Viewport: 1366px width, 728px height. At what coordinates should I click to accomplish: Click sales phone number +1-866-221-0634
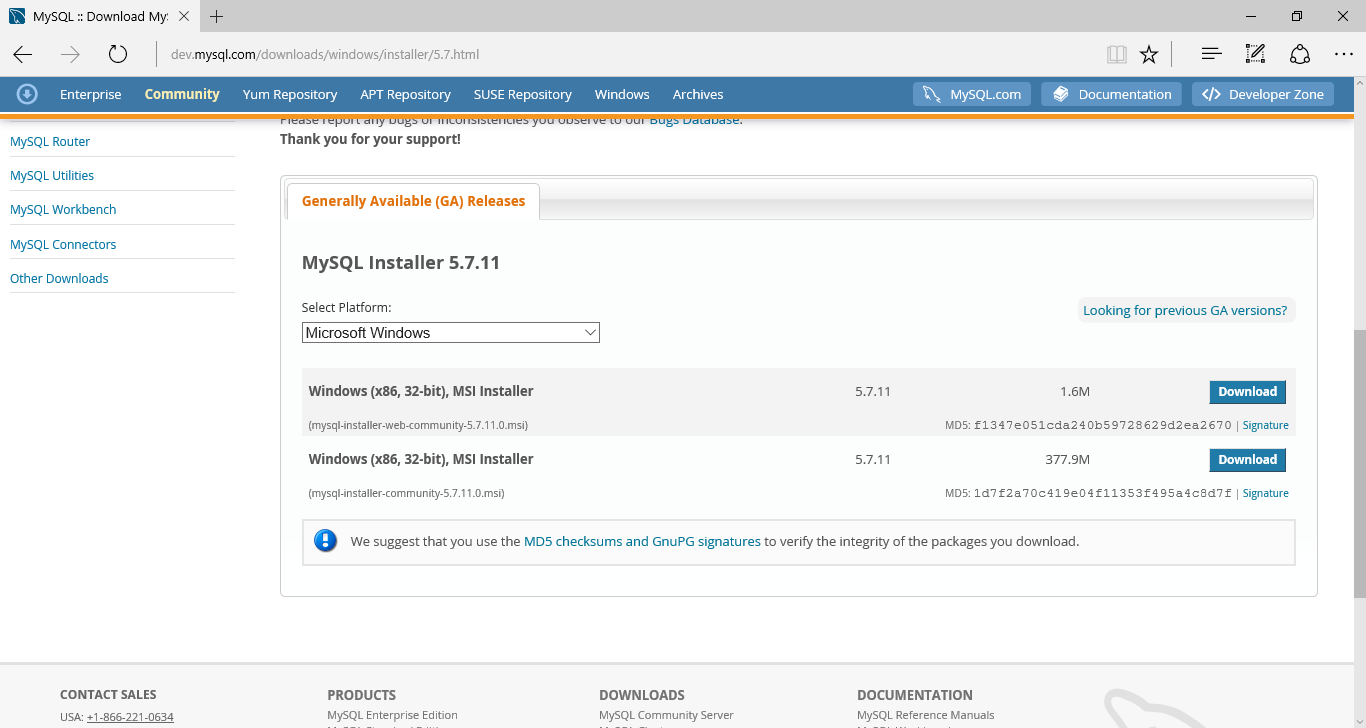(130, 717)
